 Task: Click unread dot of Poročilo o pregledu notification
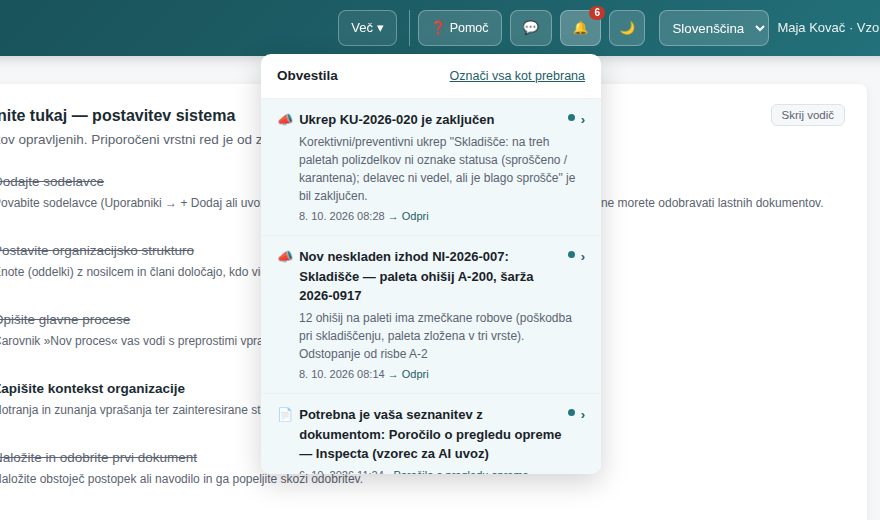click(571, 413)
